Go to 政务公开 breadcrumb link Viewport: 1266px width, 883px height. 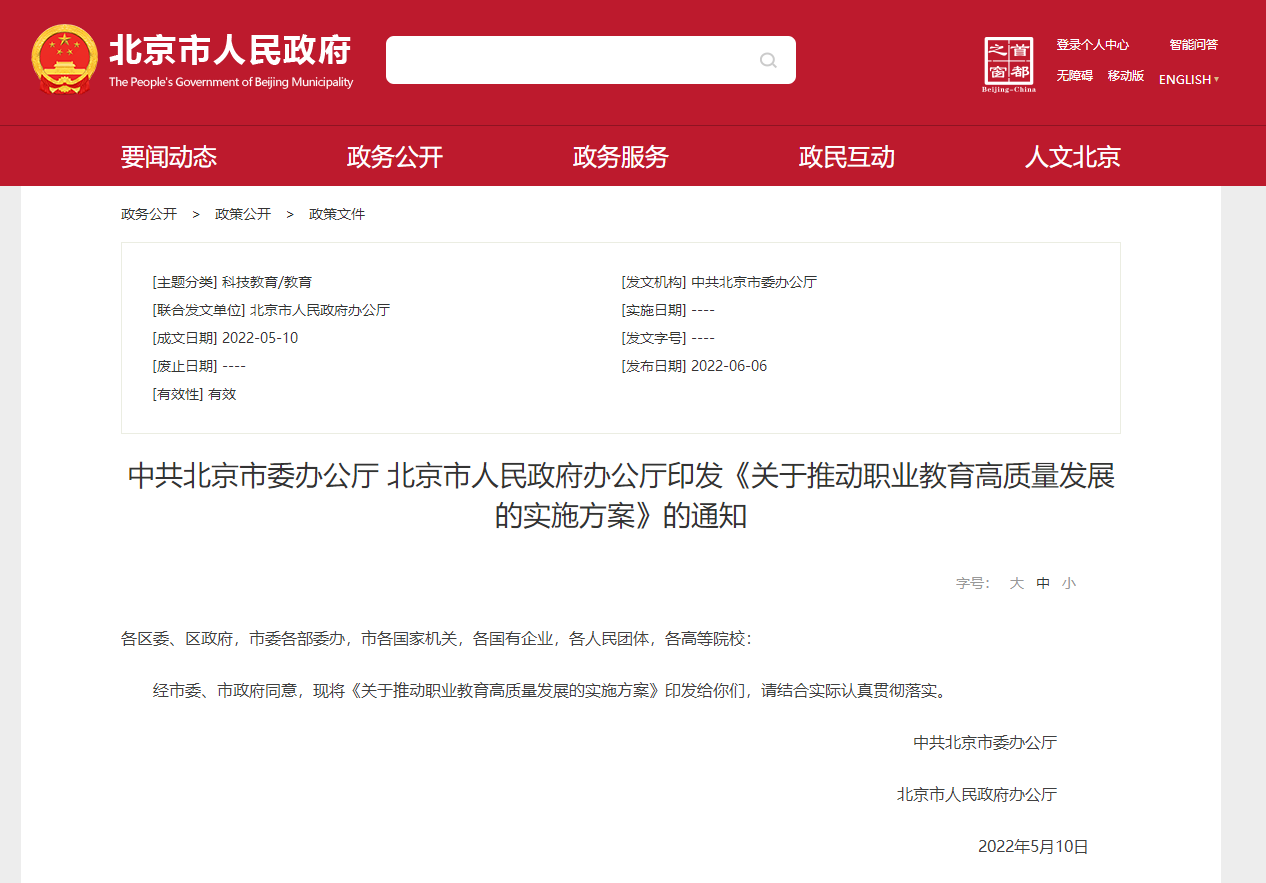pyautogui.click(x=147, y=214)
